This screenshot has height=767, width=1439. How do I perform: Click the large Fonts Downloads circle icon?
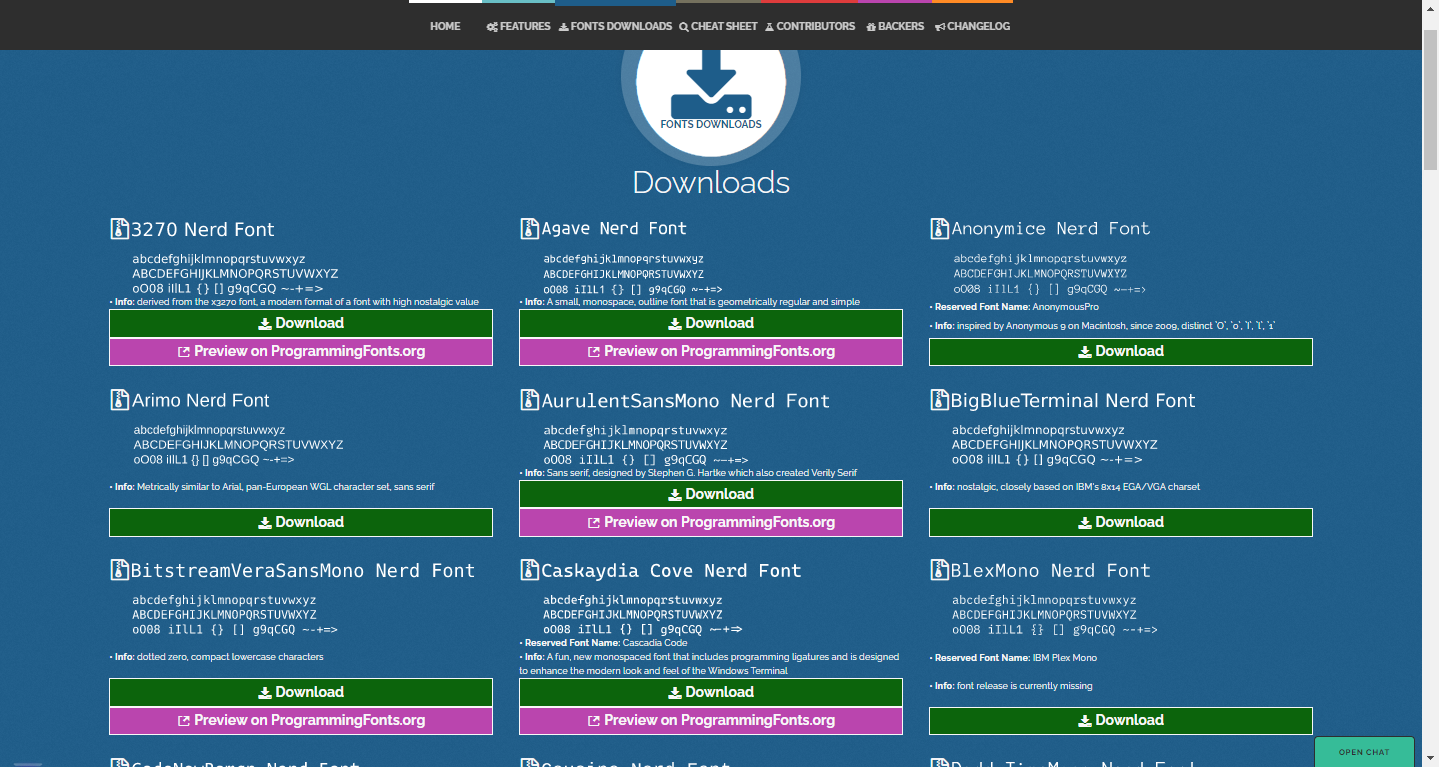tap(710, 95)
